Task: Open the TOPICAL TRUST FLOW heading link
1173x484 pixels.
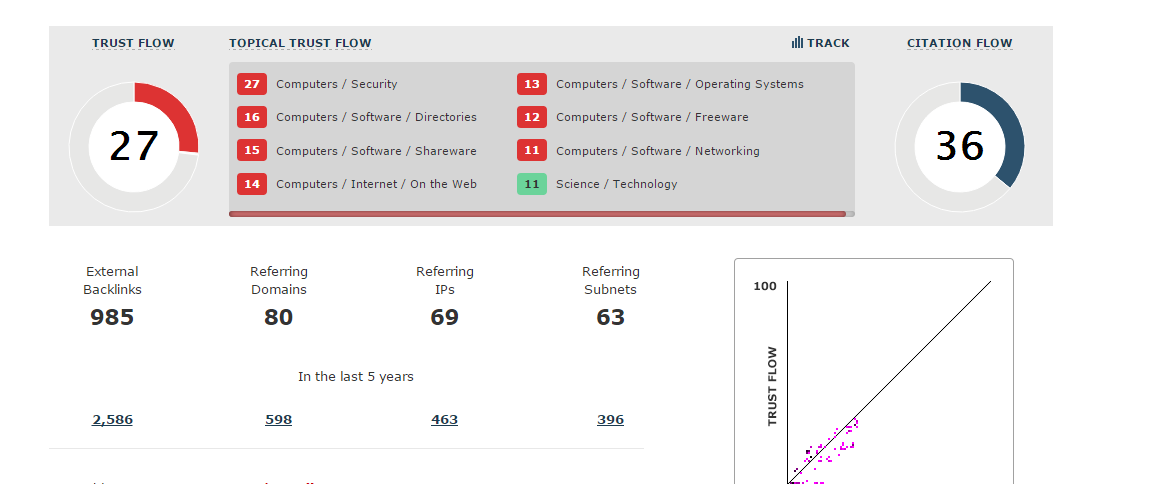Action: click(300, 43)
